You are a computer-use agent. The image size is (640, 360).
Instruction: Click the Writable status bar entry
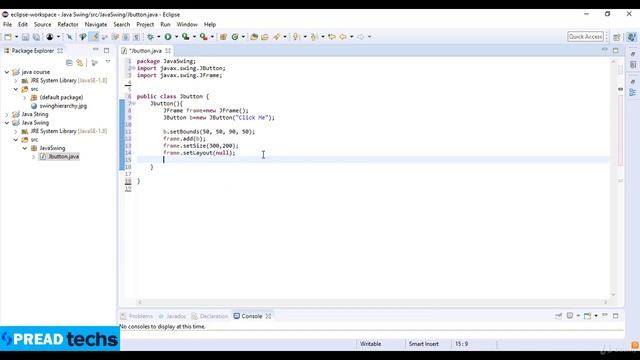coord(370,344)
